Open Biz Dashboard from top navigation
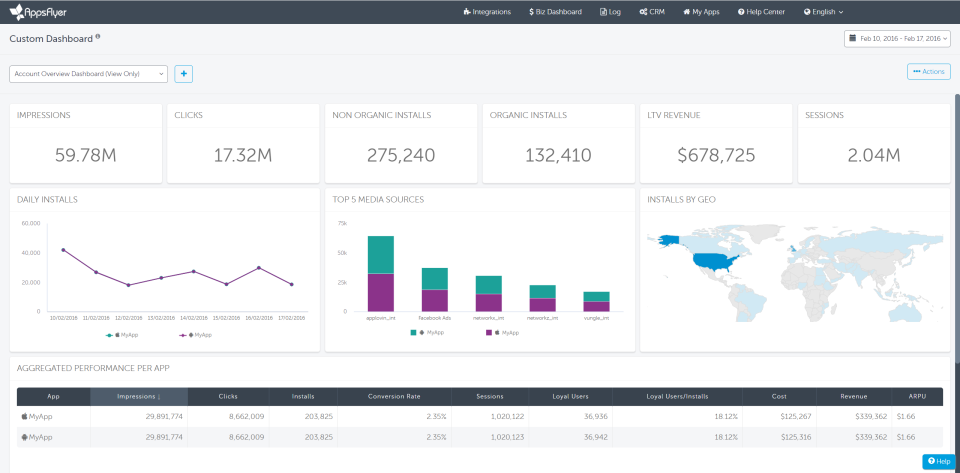The height and width of the screenshot is (473, 960). (554, 12)
